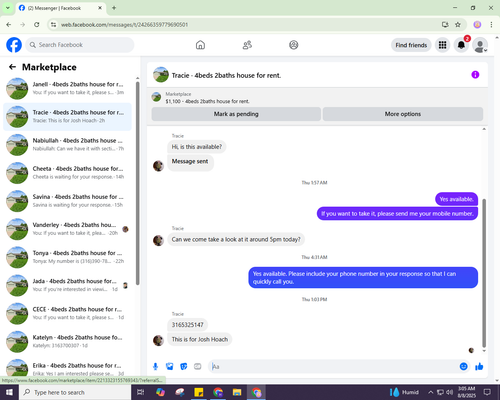Click Mark as pending
Screen dimensions: 500x400
tap(236, 114)
